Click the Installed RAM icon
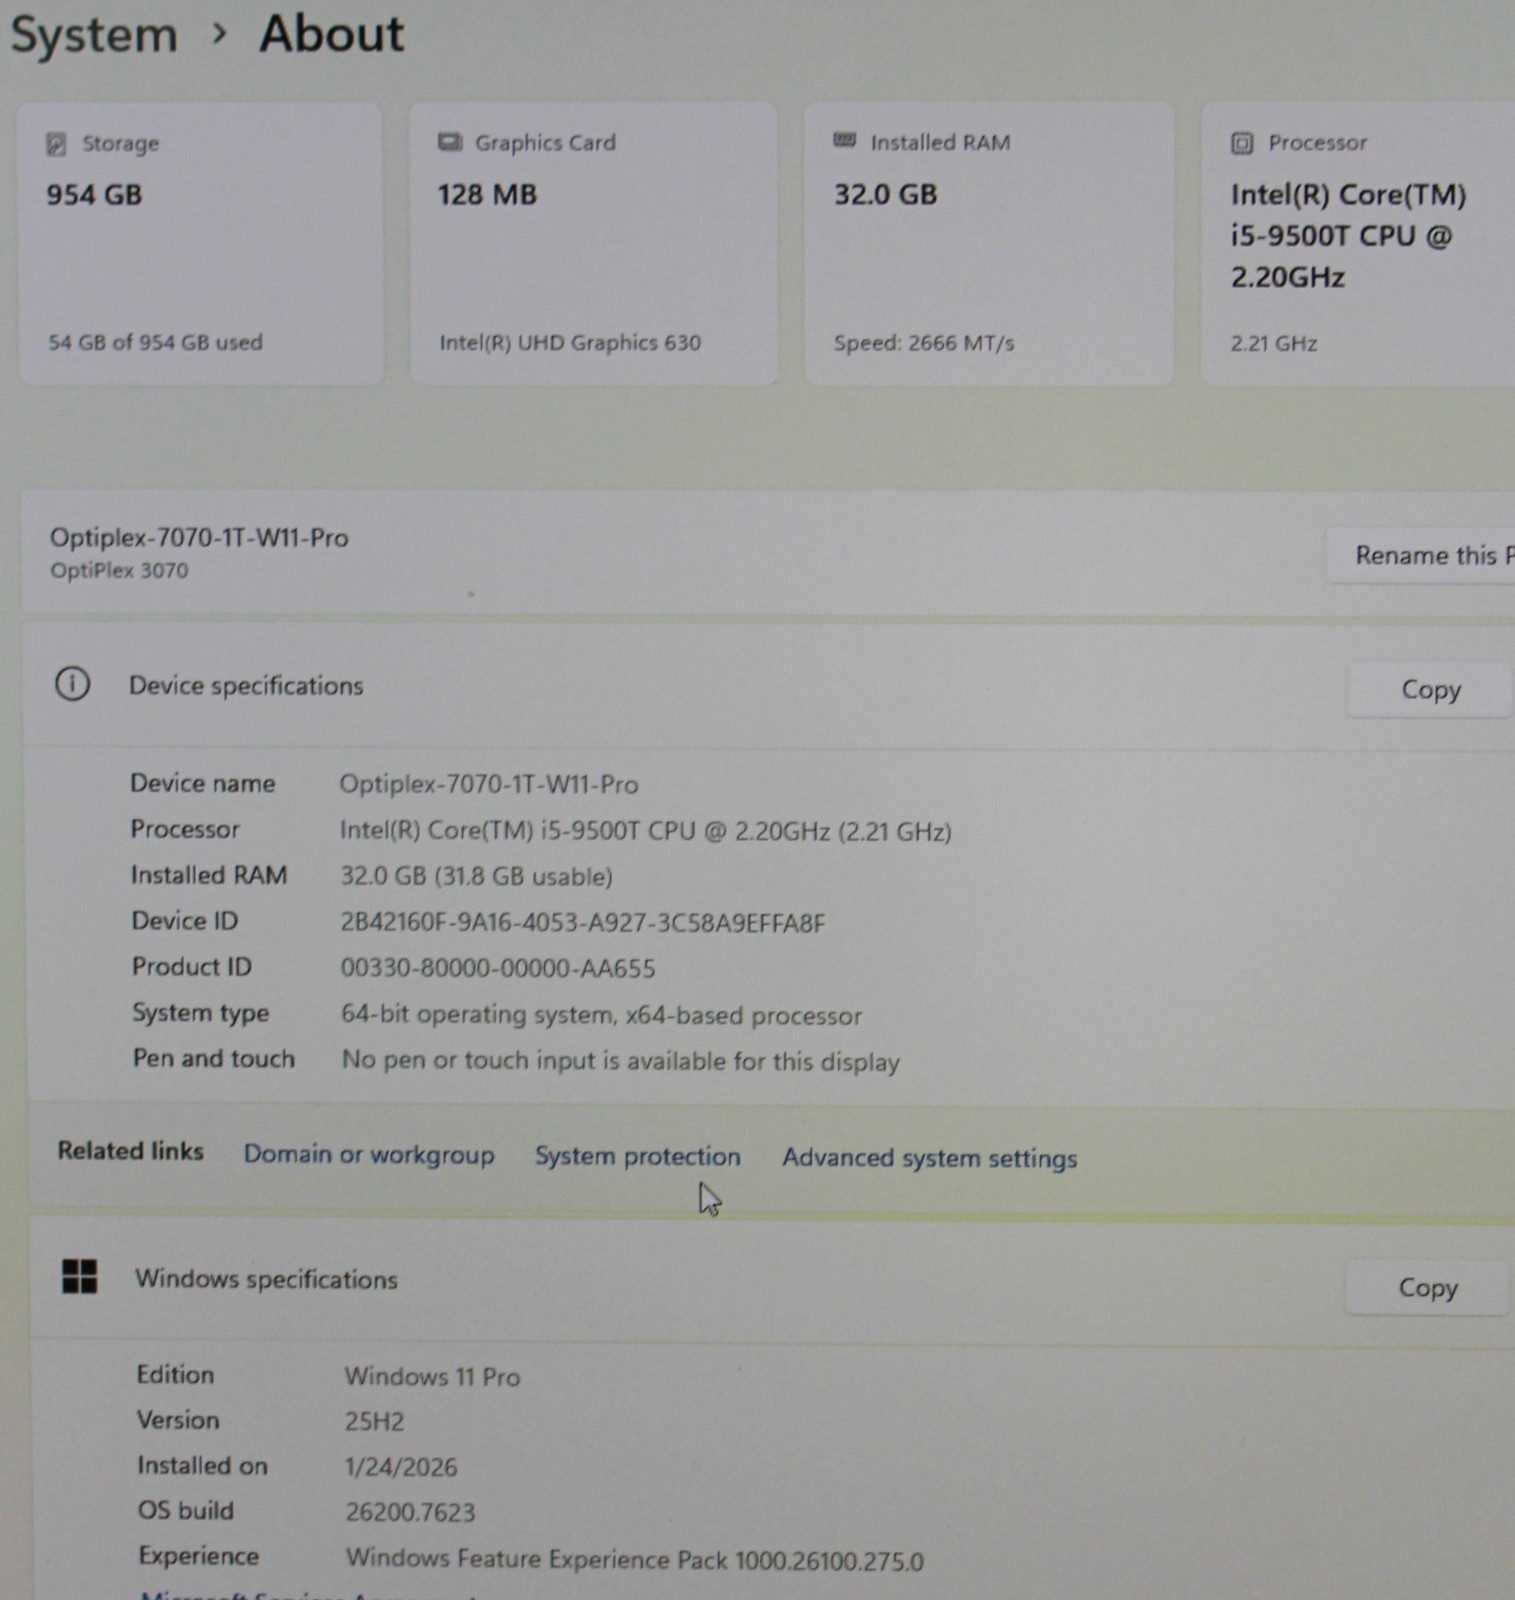Image resolution: width=1515 pixels, height=1600 pixels. pyautogui.click(x=845, y=141)
